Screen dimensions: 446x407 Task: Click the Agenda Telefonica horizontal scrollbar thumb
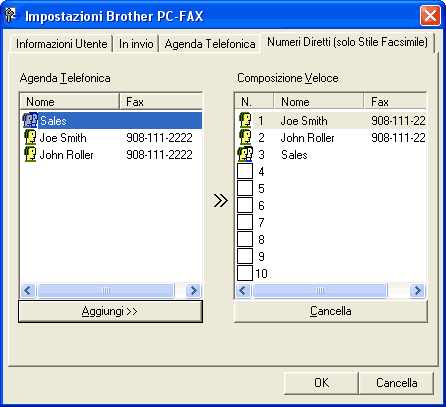[106, 290]
